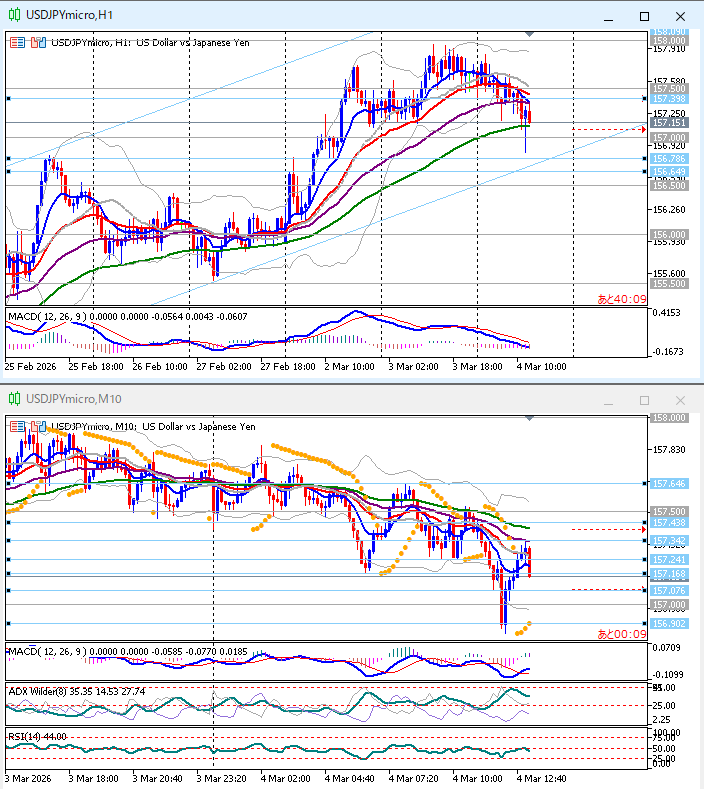The width and height of the screenshot is (704, 789).
Task: Maximize the USDJPYmicro,H1 chart window
Action: pos(643,15)
